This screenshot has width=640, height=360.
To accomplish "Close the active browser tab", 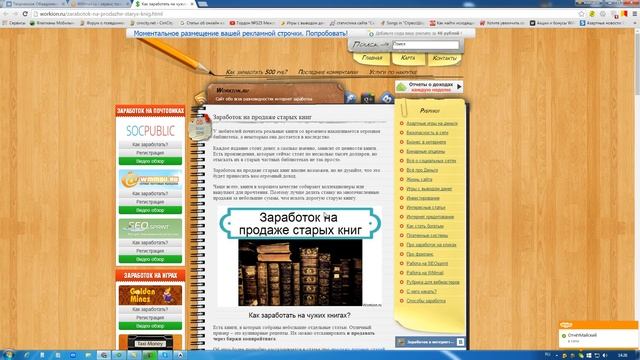I will (192, 4).
